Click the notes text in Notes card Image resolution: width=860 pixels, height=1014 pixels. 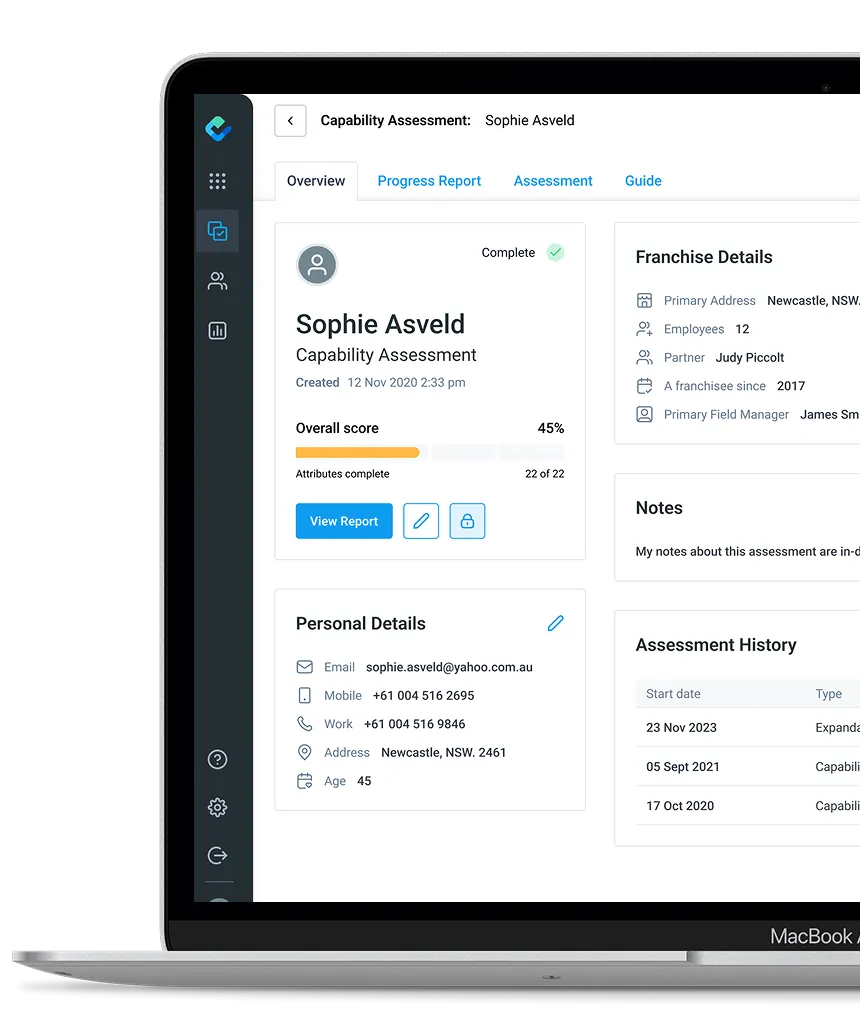747,552
